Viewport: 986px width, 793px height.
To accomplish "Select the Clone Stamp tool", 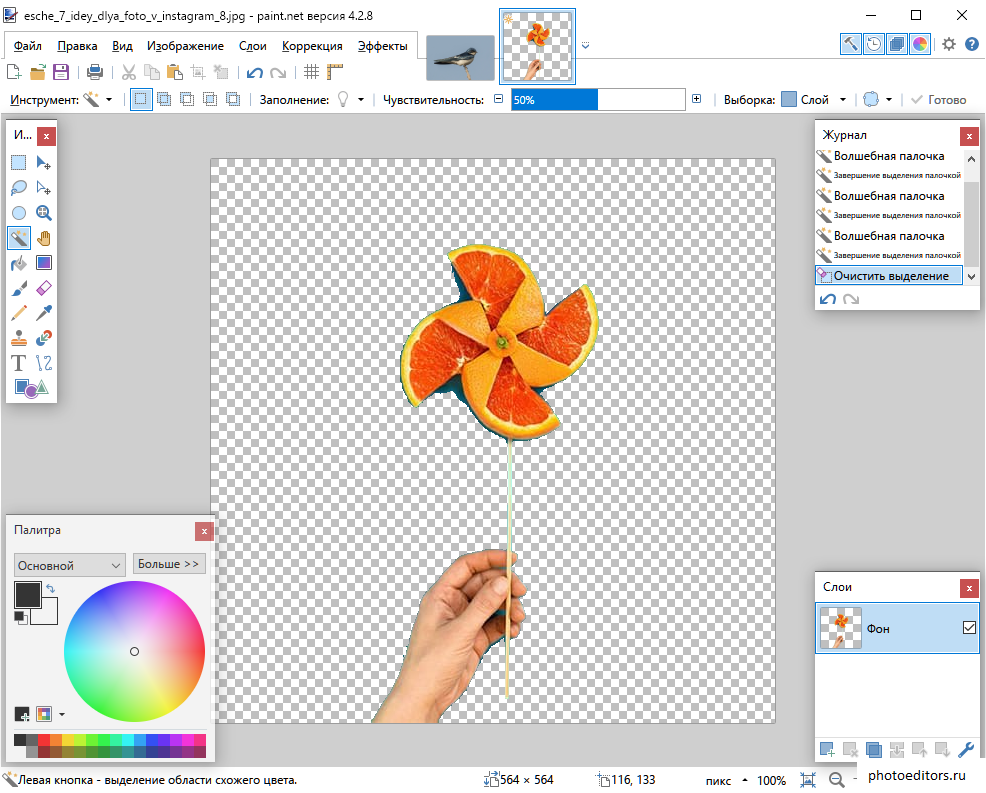I will point(19,338).
